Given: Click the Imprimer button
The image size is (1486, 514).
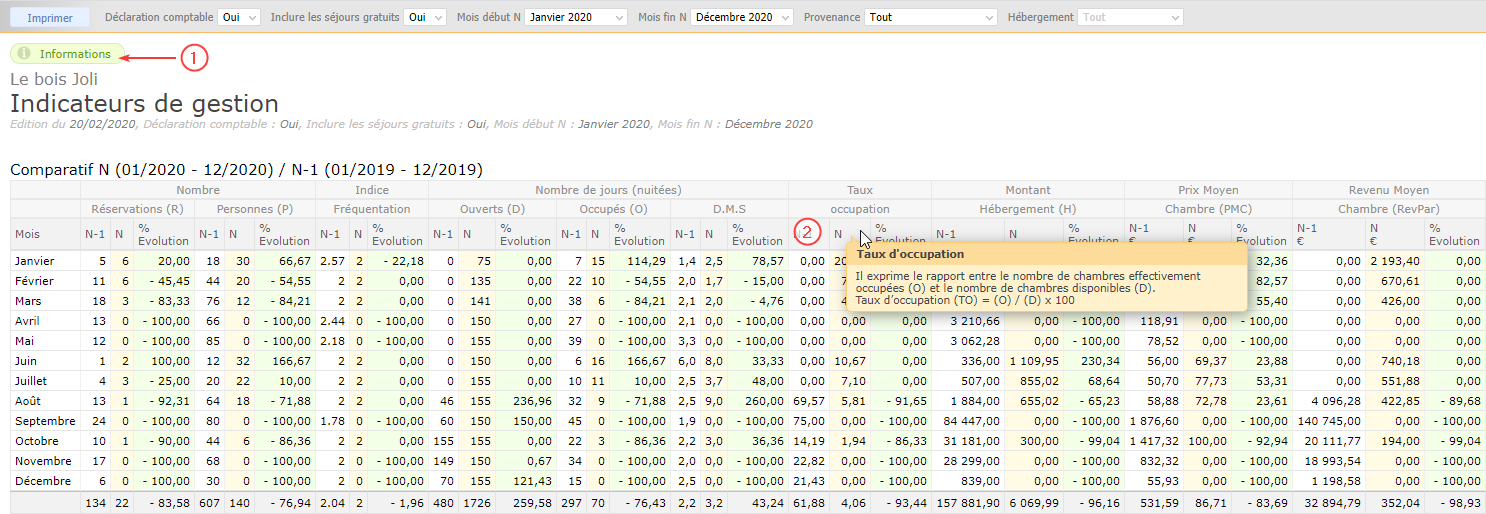Looking at the screenshot, I should pyautogui.click(x=49, y=17).
